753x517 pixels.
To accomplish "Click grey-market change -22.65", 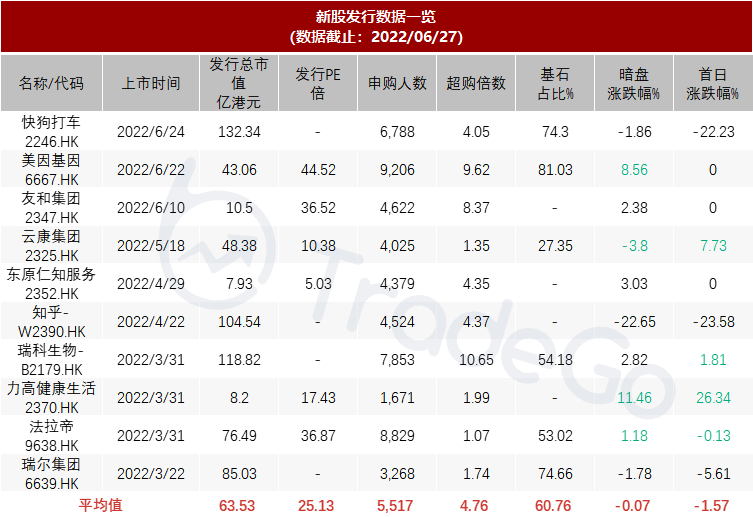I will (634, 322).
